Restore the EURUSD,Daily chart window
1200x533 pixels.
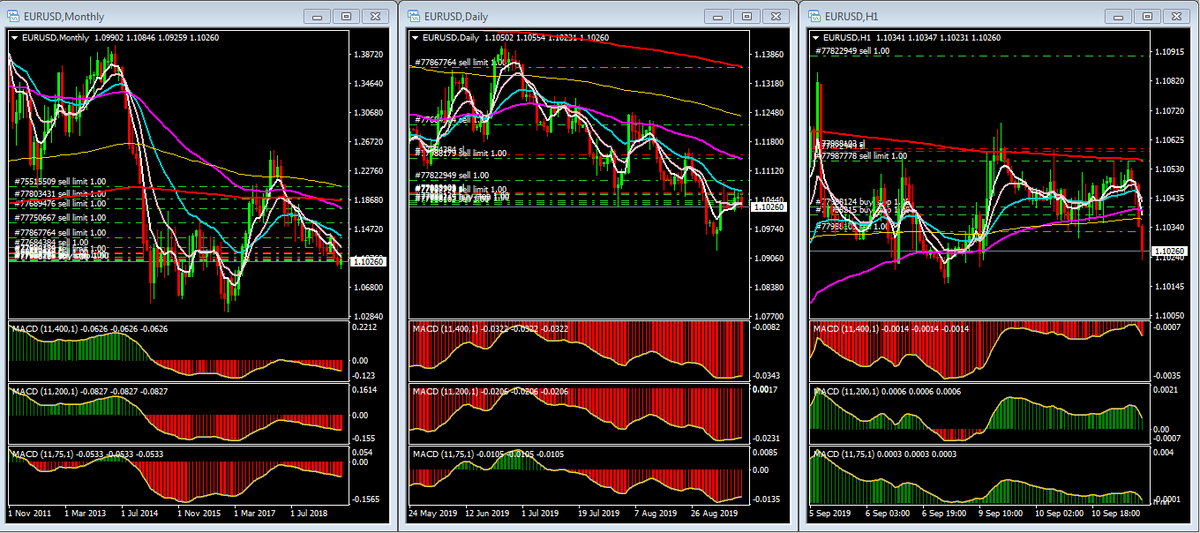coord(747,16)
